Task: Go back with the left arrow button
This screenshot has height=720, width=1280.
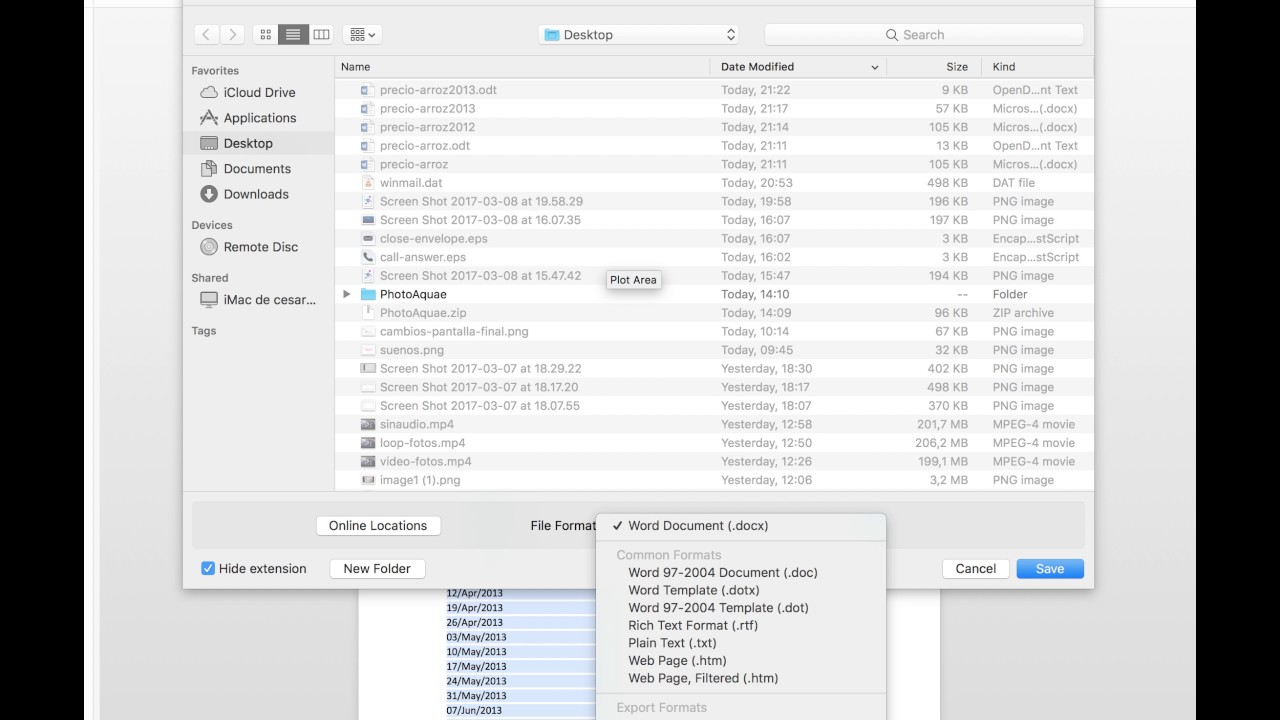Action: (x=207, y=34)
